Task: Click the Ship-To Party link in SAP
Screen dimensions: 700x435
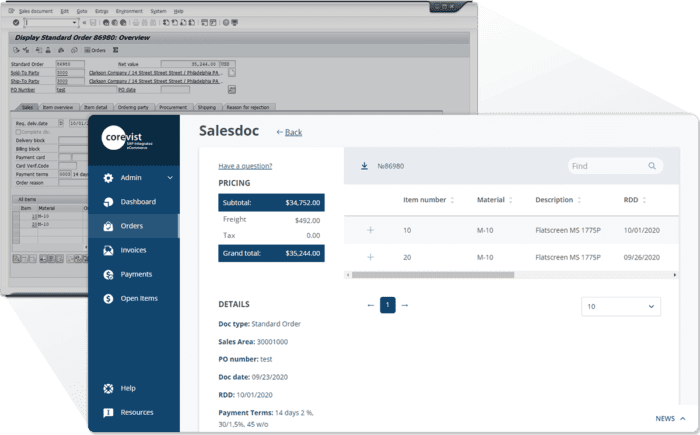Action: (x=25, y=81)
